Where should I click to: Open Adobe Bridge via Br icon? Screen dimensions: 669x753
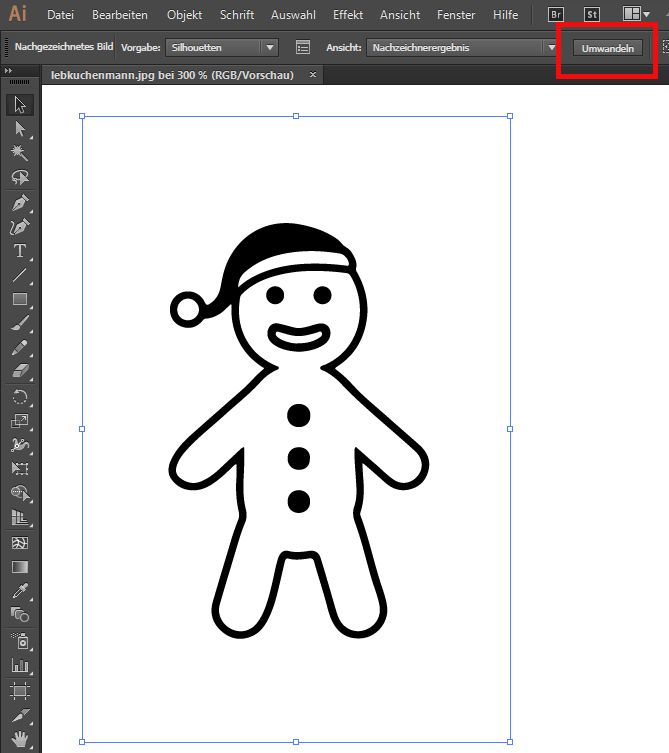pos(557,15)
